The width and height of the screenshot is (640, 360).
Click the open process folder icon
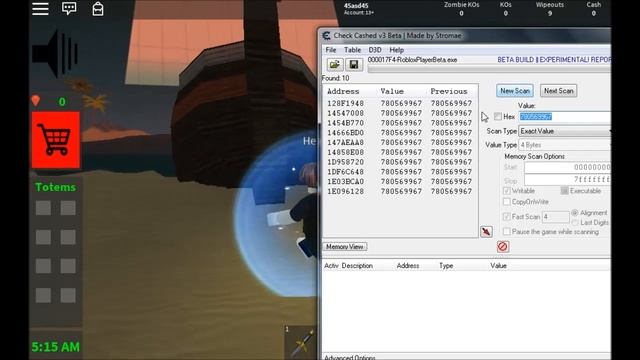pyautogui.click(x=335, y=64)
